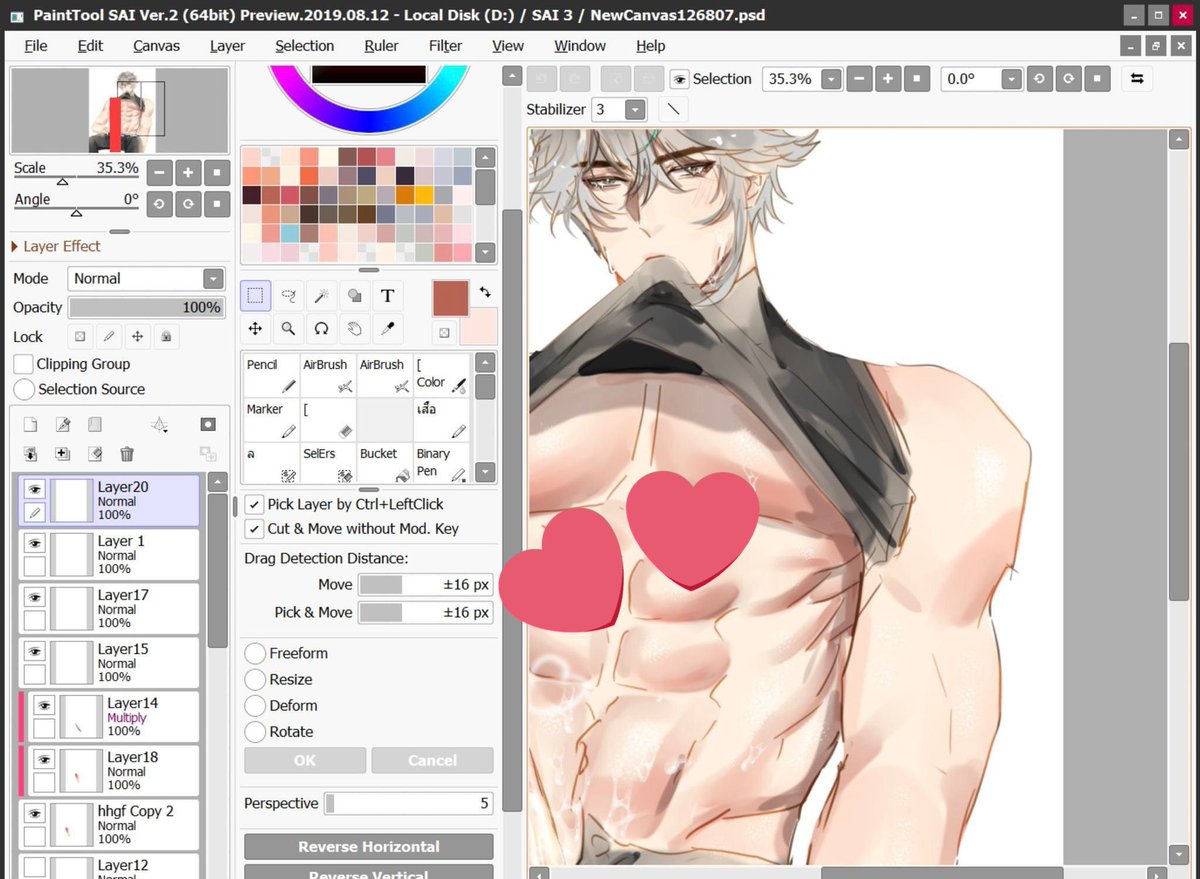Enable the Selection Source option
This screenshot has height=879, width=1200.
point(24,389)
